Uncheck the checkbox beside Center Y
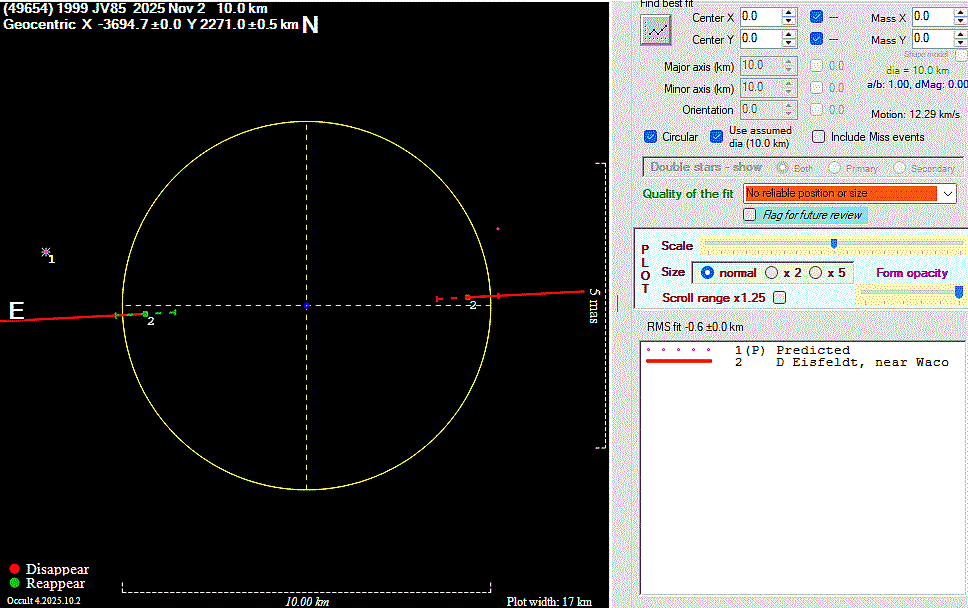 [x=817, y=39]
